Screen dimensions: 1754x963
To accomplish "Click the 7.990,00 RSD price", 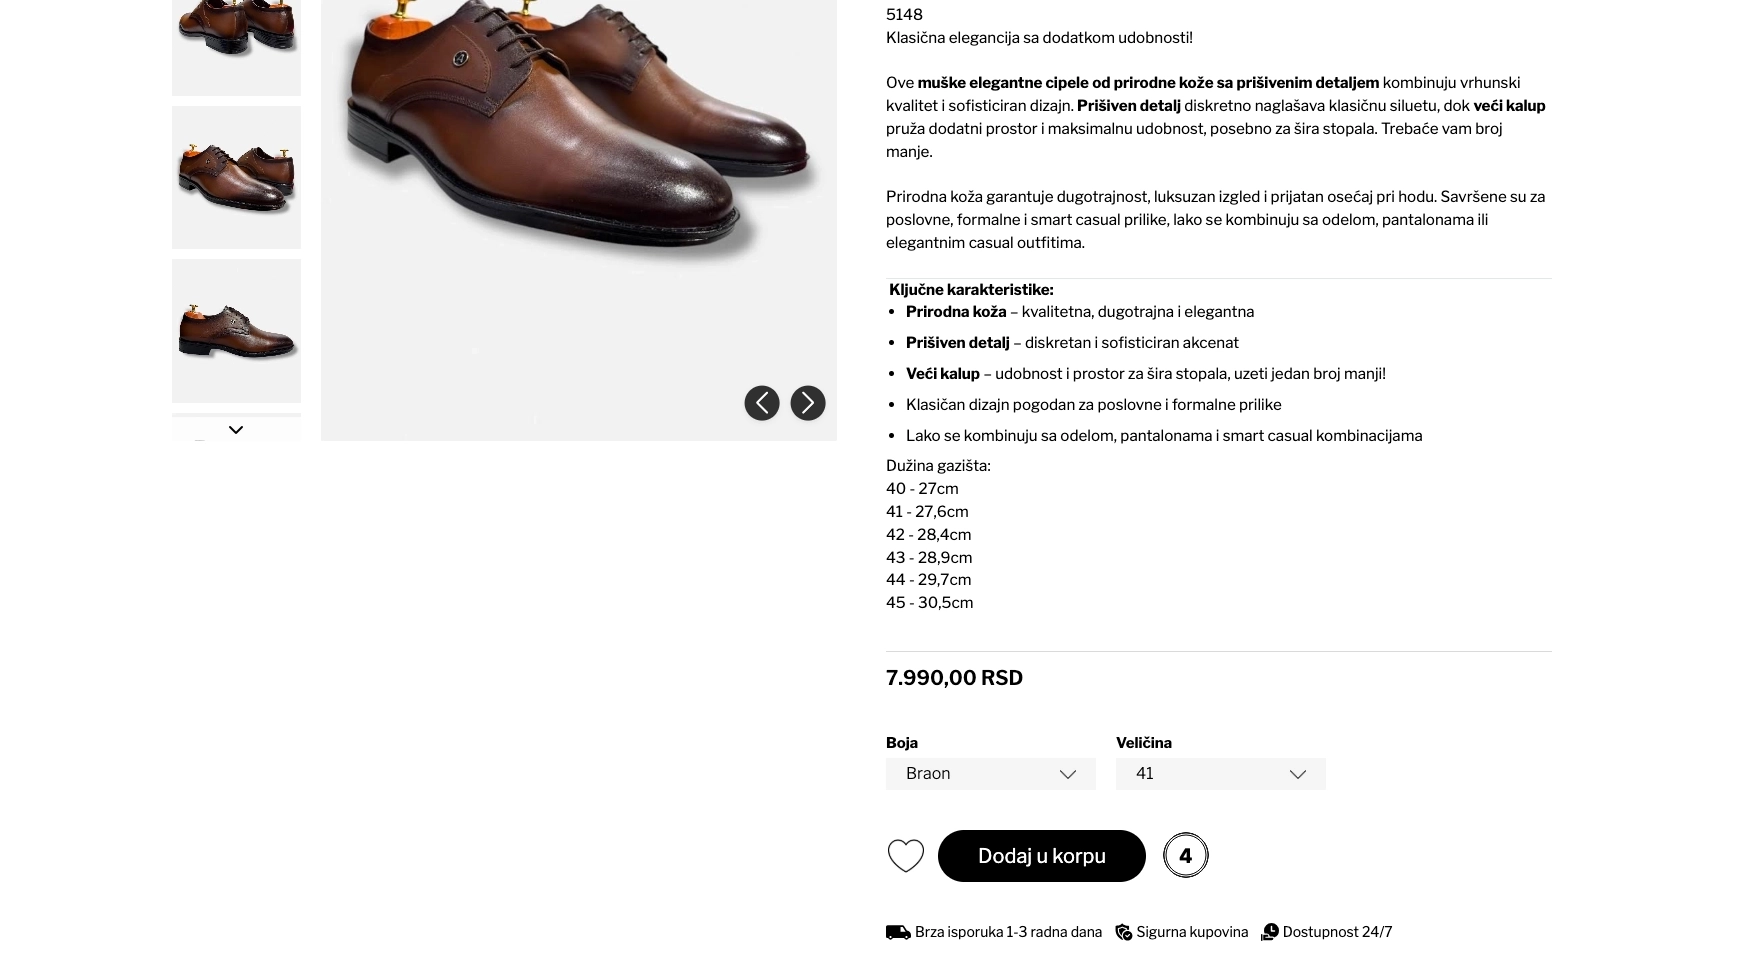I will click(954, 678).
